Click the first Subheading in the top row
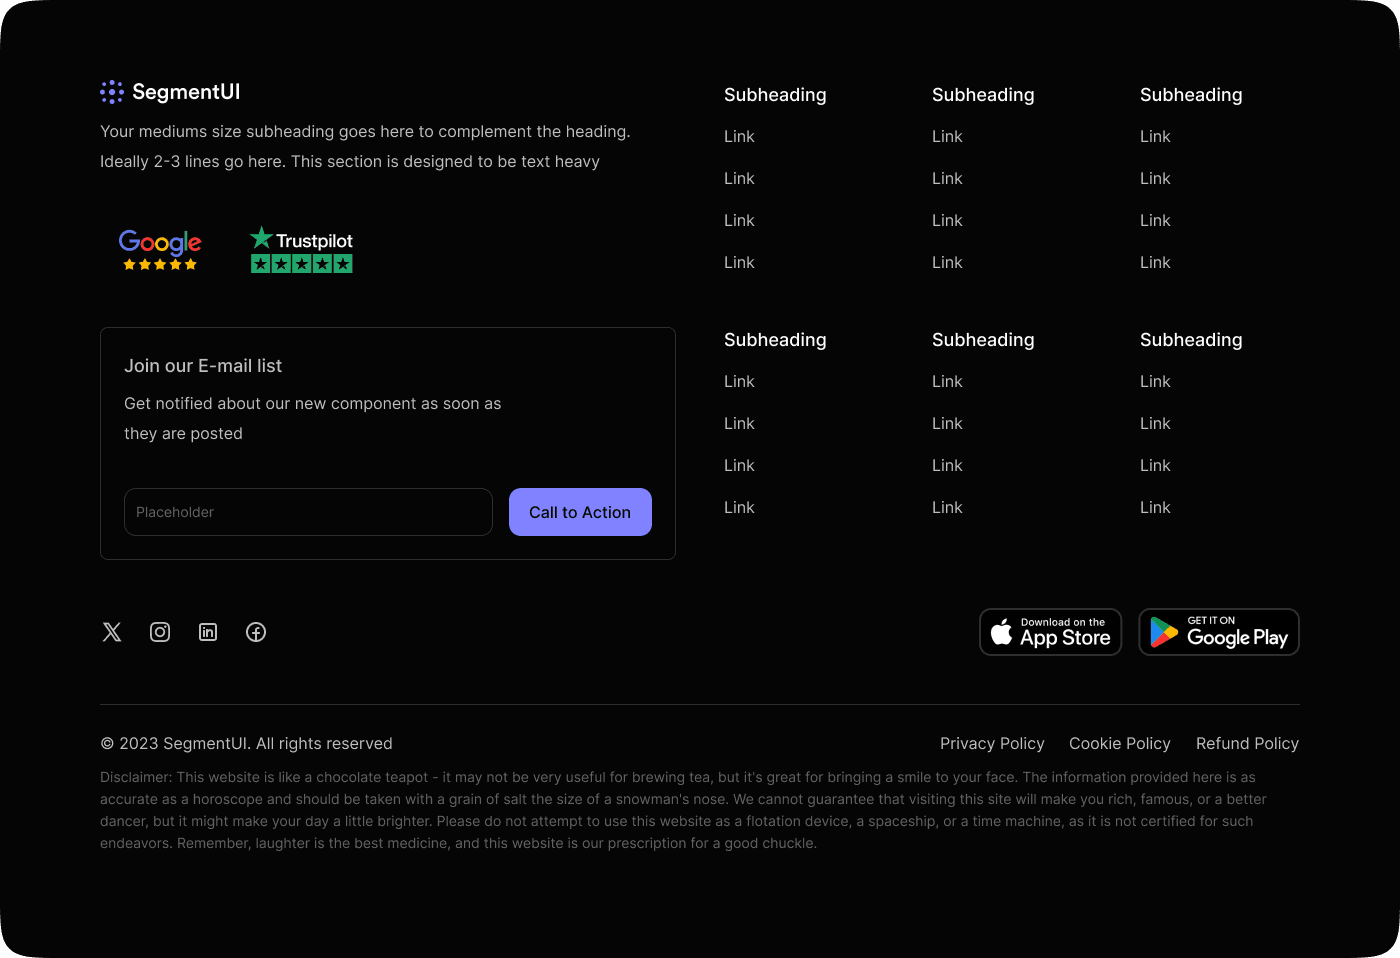This screenshot has width=1400, height=958. (775, 94)
